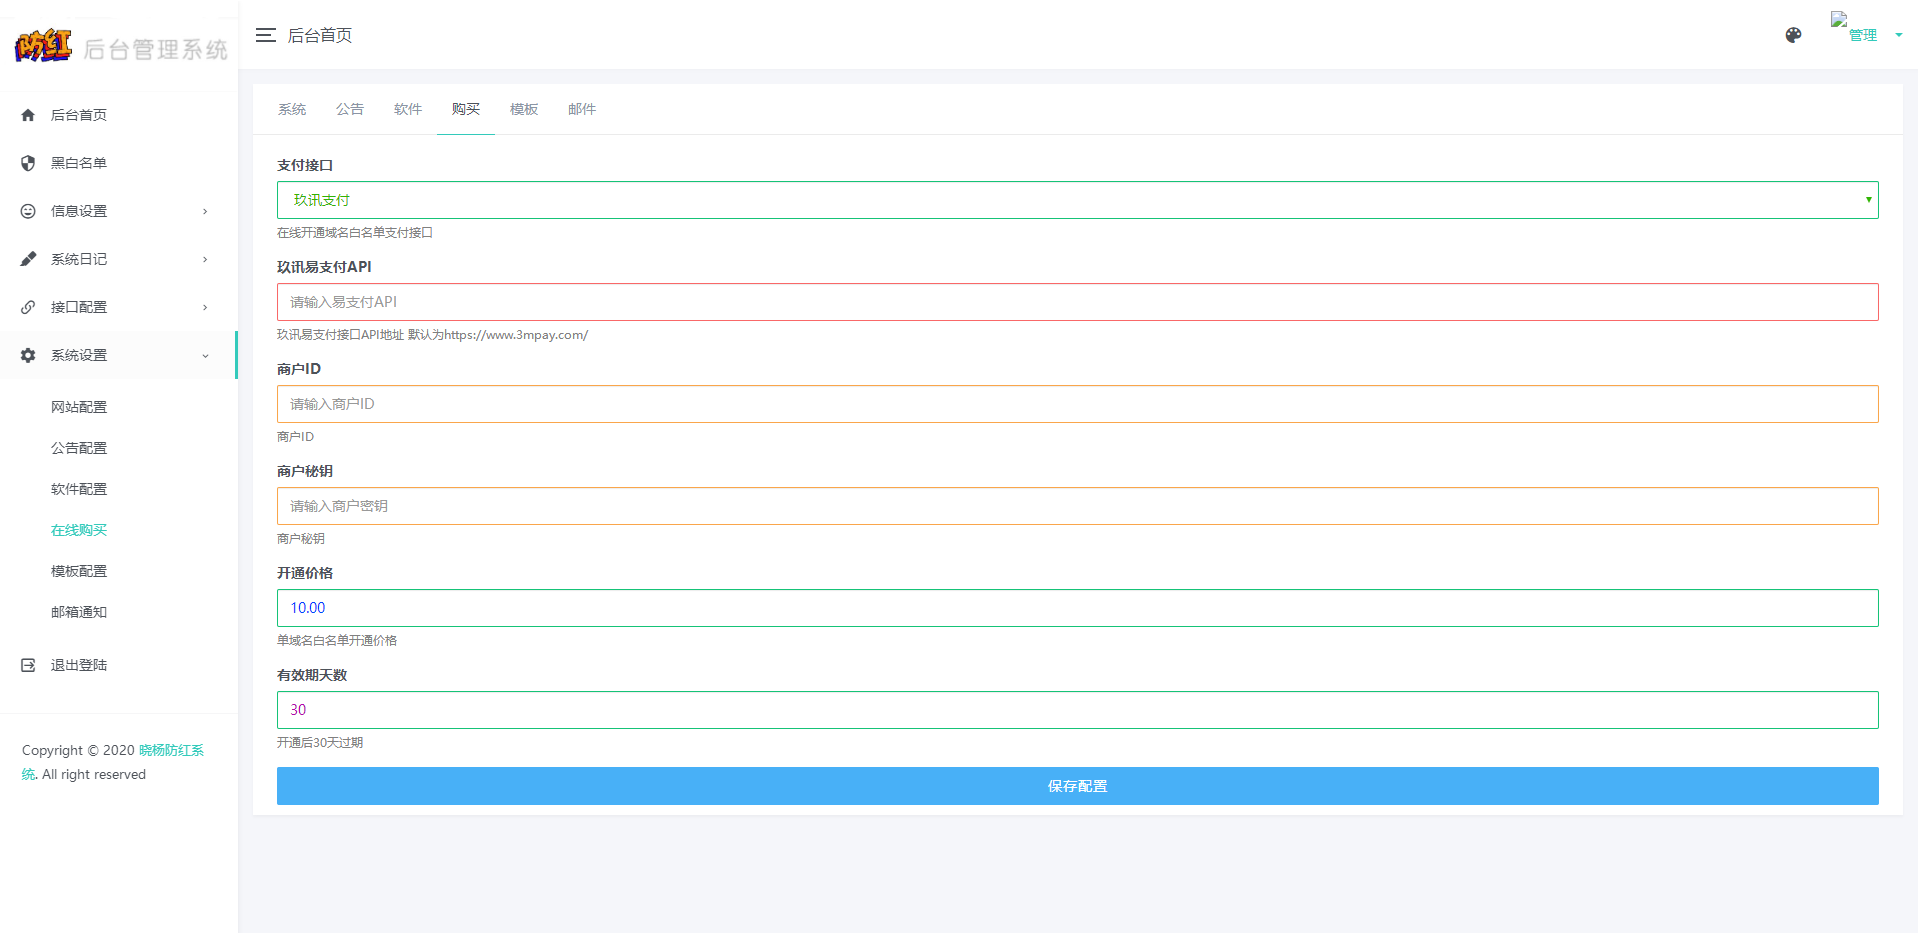Click the smiley icon for 信息设置
This screenshot has height=933, width=1918.
click(x=28, y=211)
